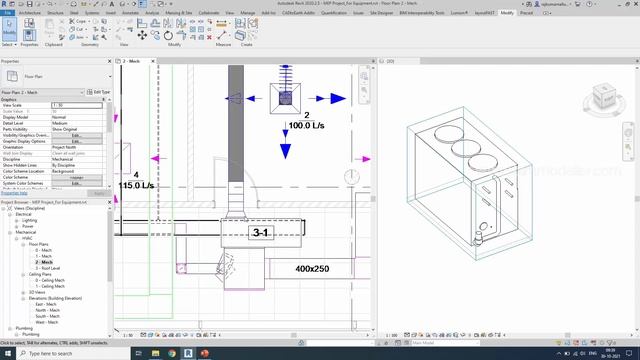Click the Offset tool icon

tap(155, 23)
